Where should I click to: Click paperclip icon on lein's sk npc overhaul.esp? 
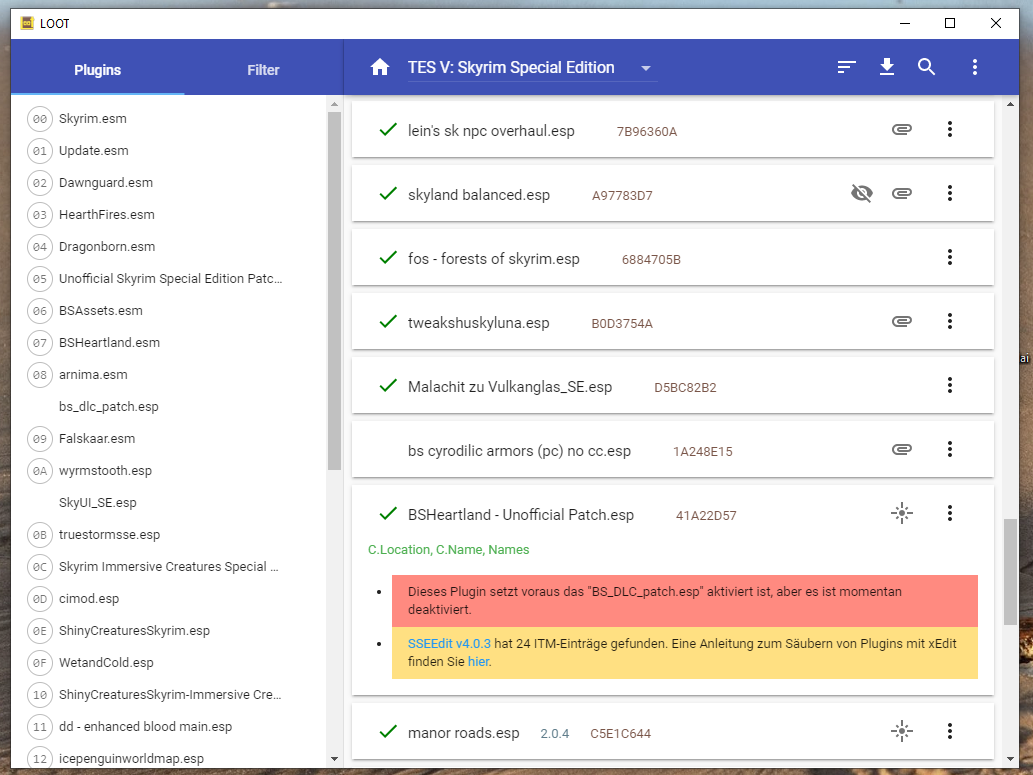pyautogui.click(x=901, y=129)
